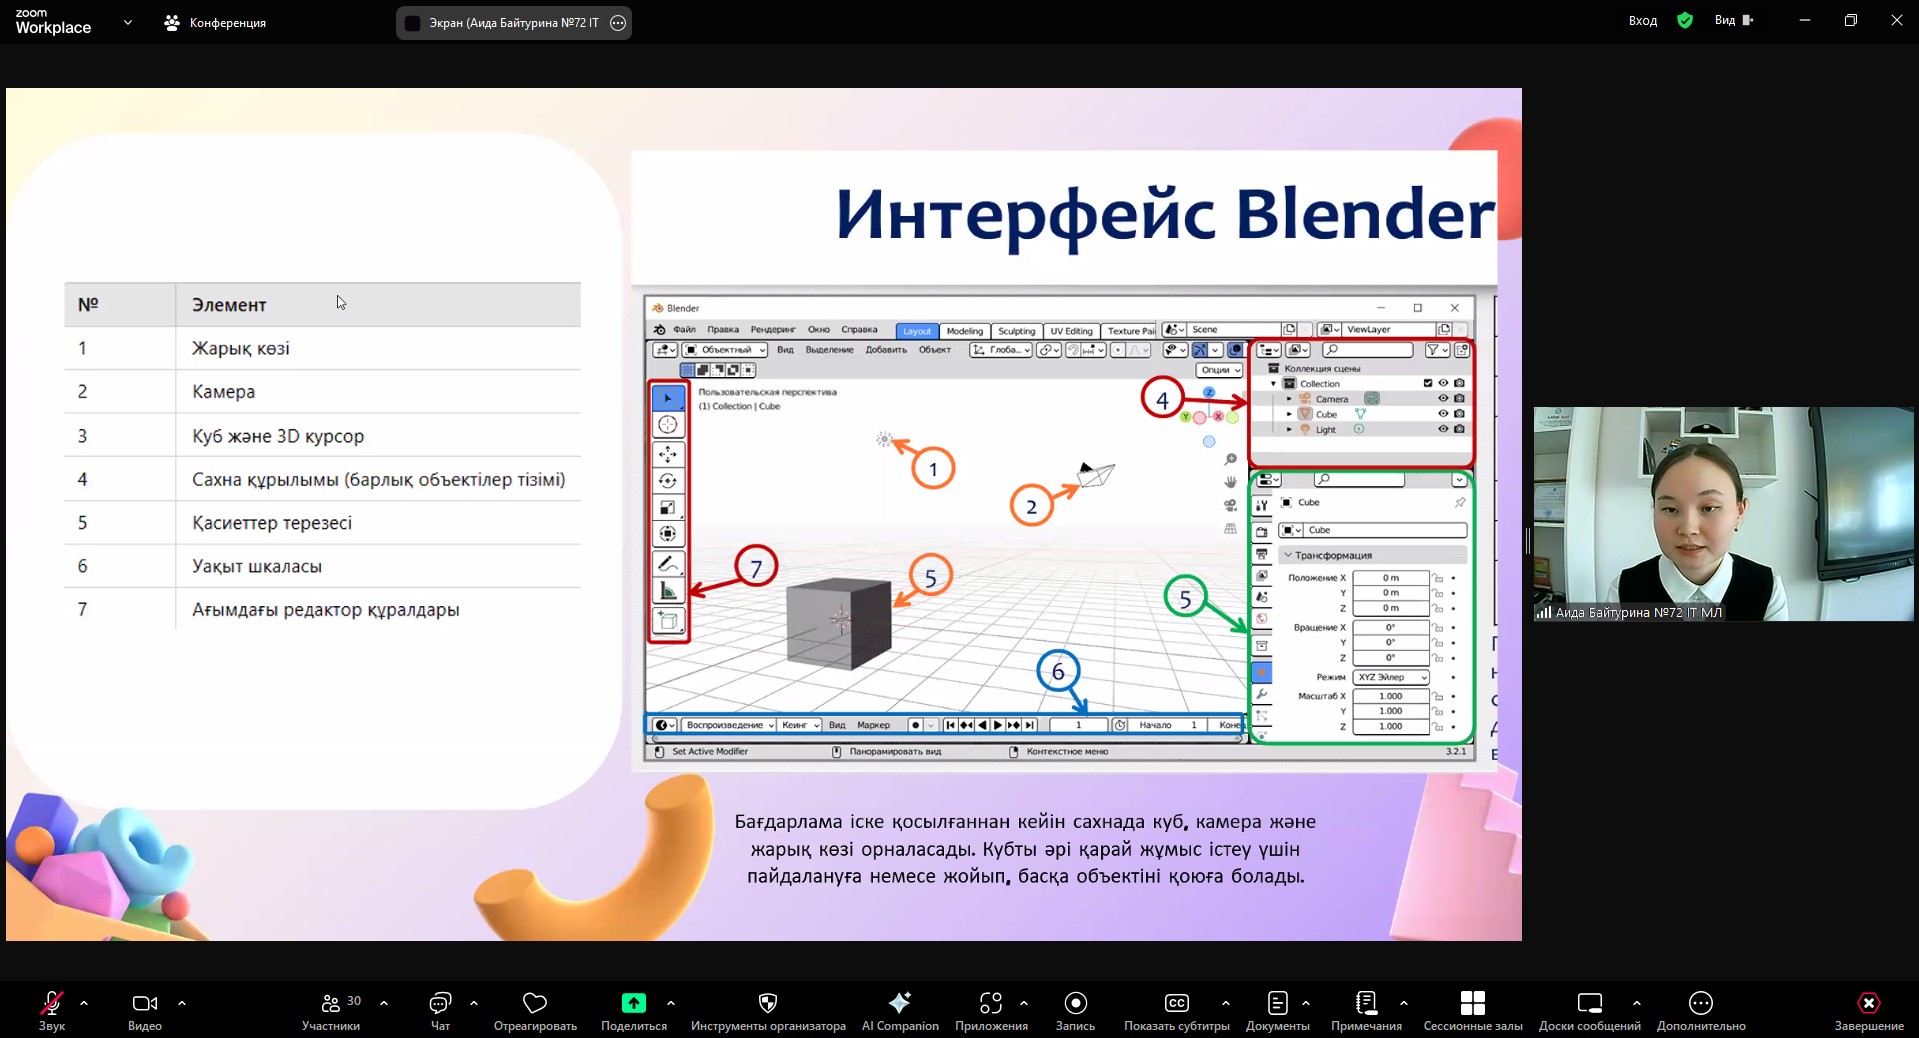Viewport: 1919px width, 1038px height.
Task: Start recording with the Запись button
Action: point(1075,1003)
